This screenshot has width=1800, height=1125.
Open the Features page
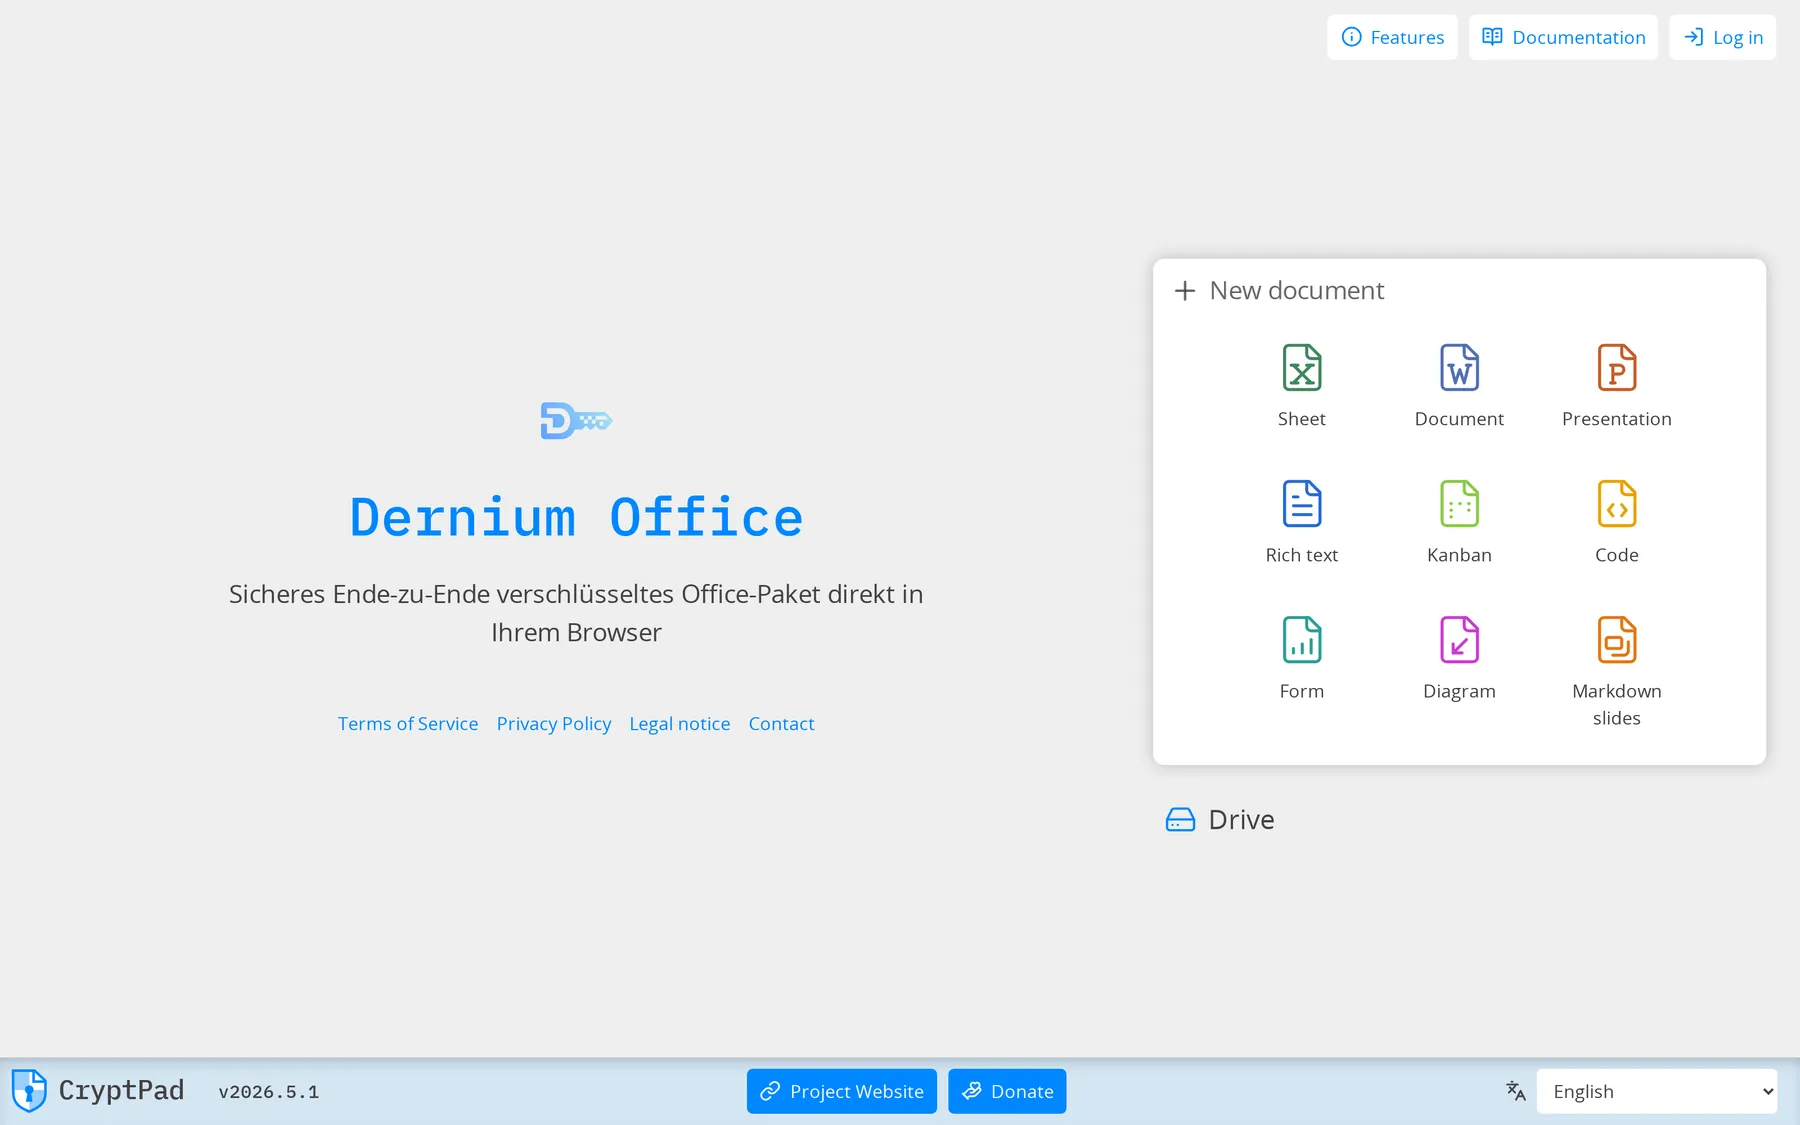1392,37
